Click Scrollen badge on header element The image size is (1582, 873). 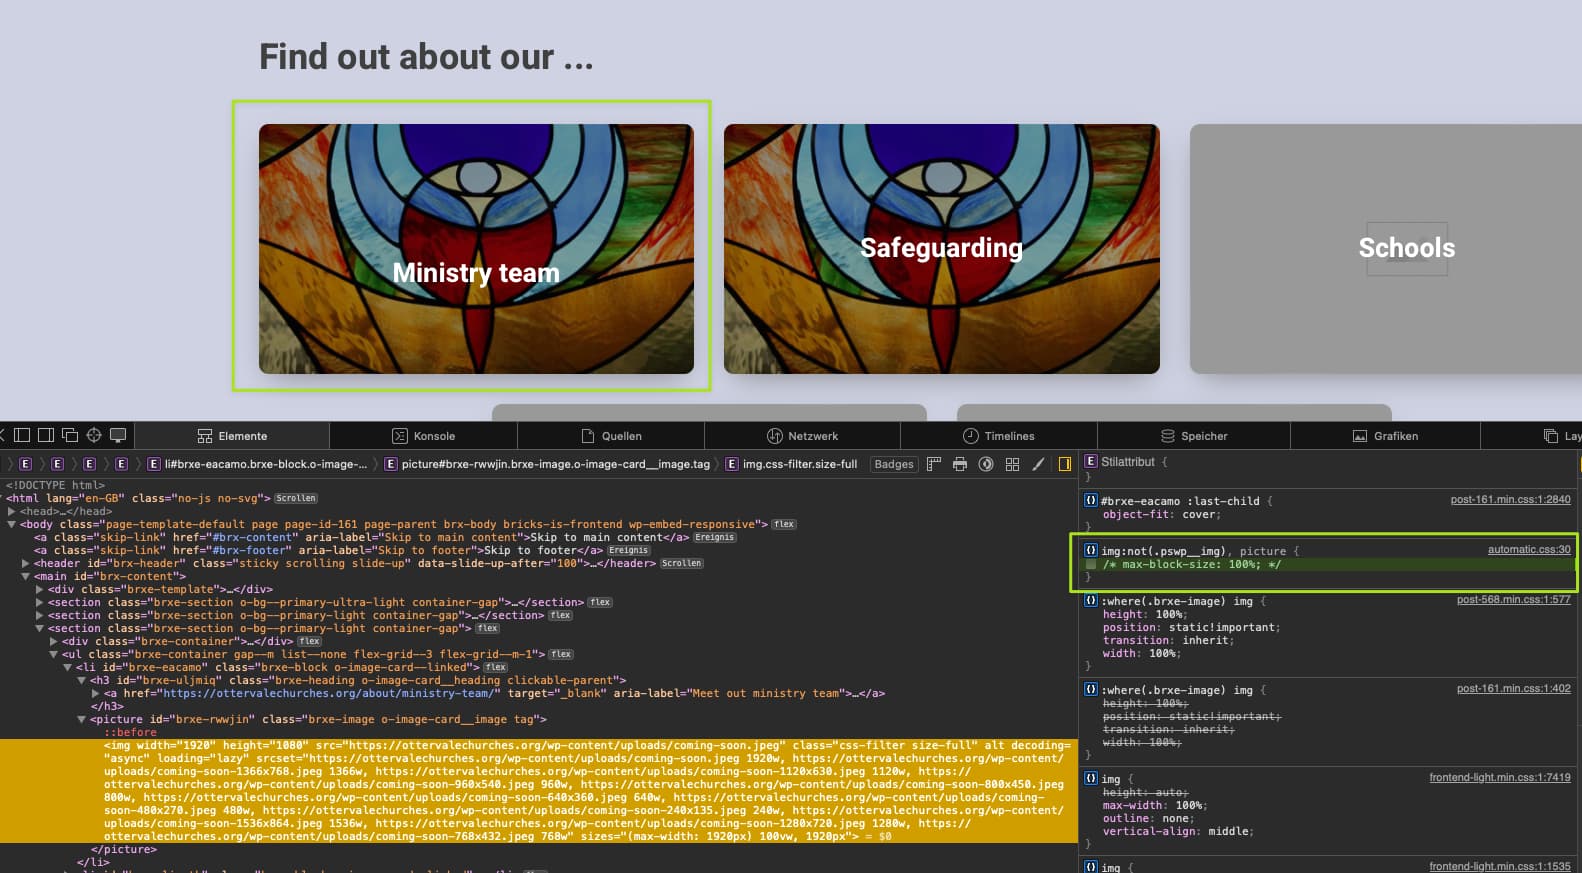(682, 563)
